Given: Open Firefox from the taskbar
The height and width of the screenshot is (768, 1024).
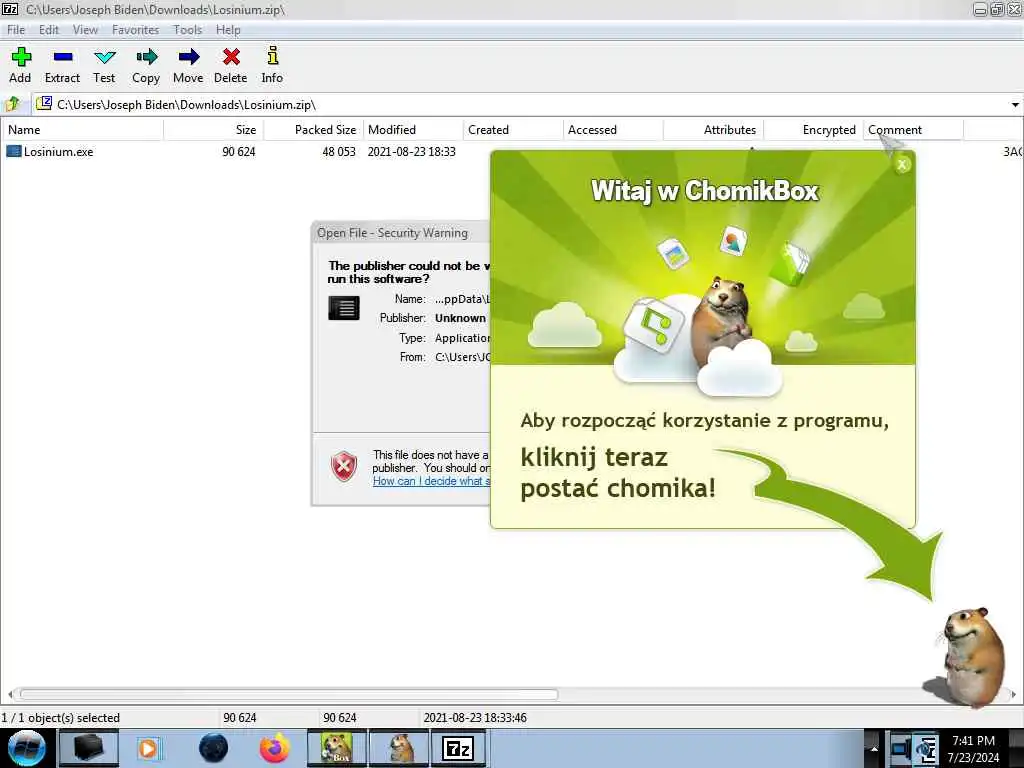Looking at the screenshot, I should [274, 748].
